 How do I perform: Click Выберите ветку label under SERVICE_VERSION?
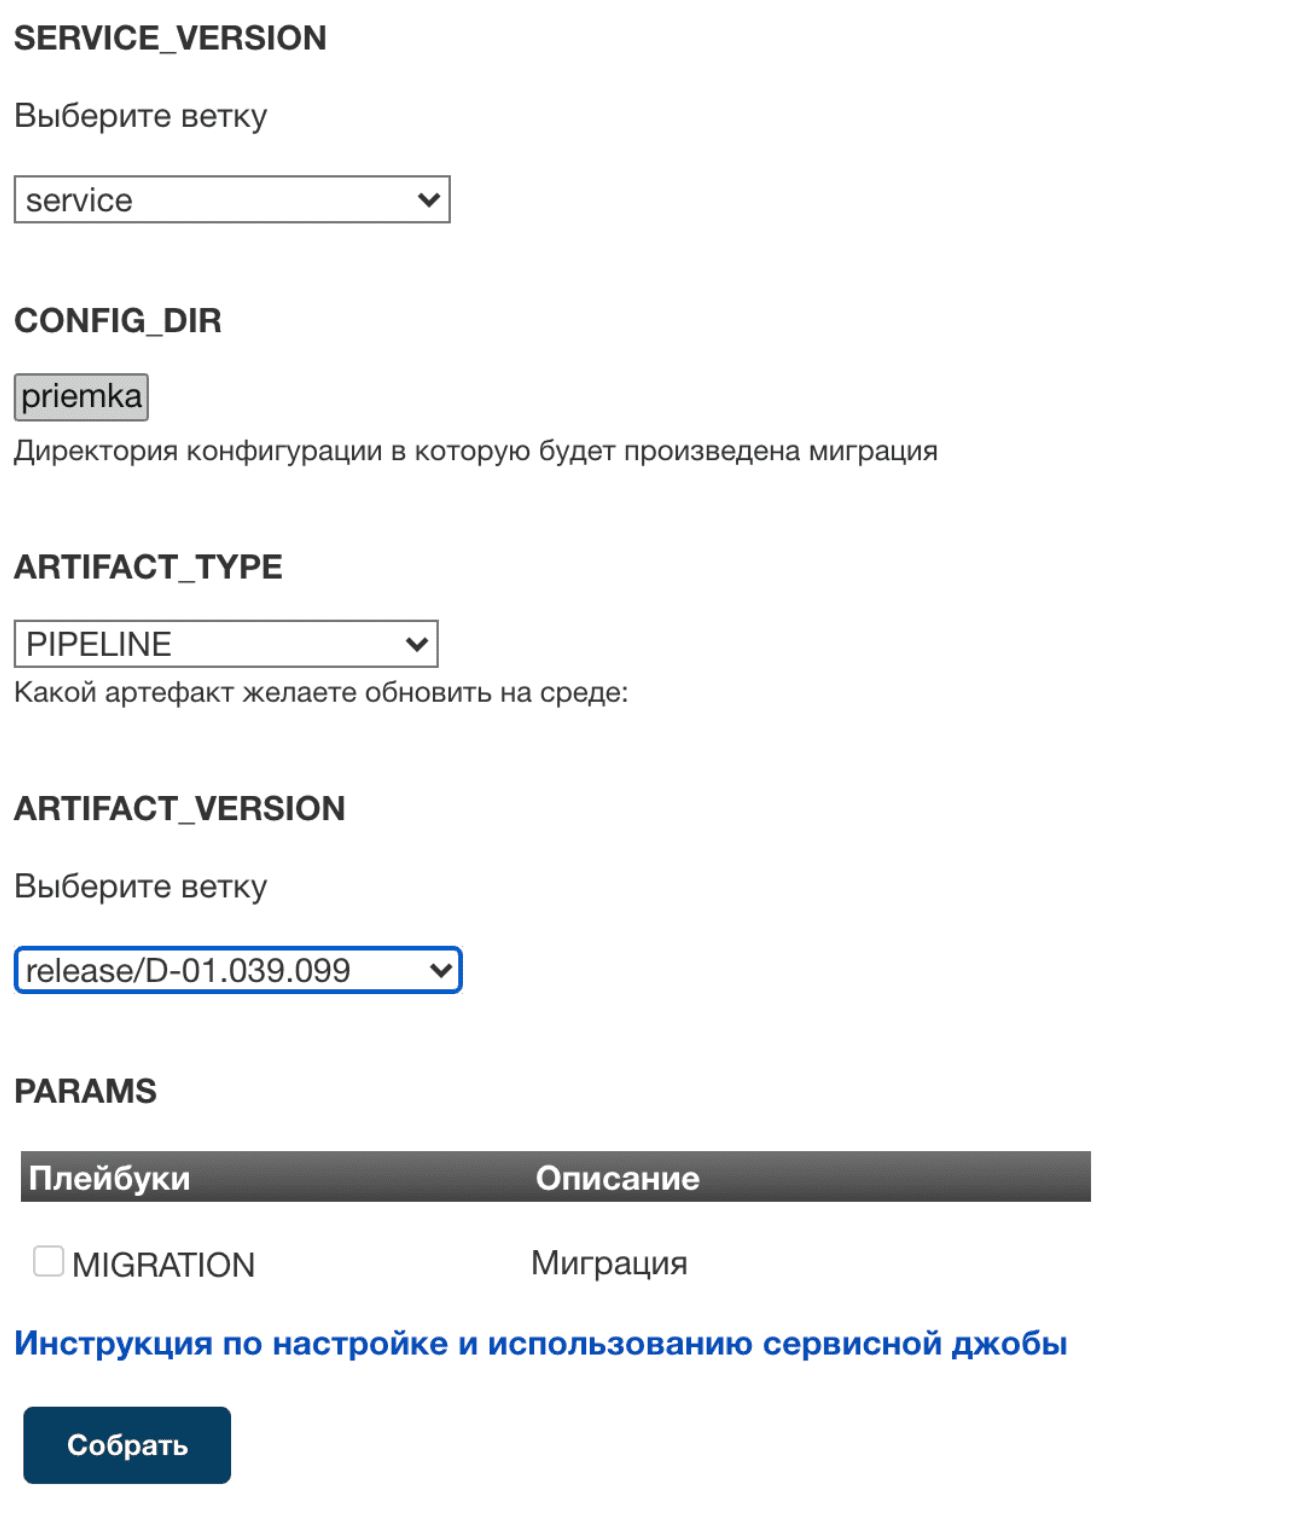point(140,116)
